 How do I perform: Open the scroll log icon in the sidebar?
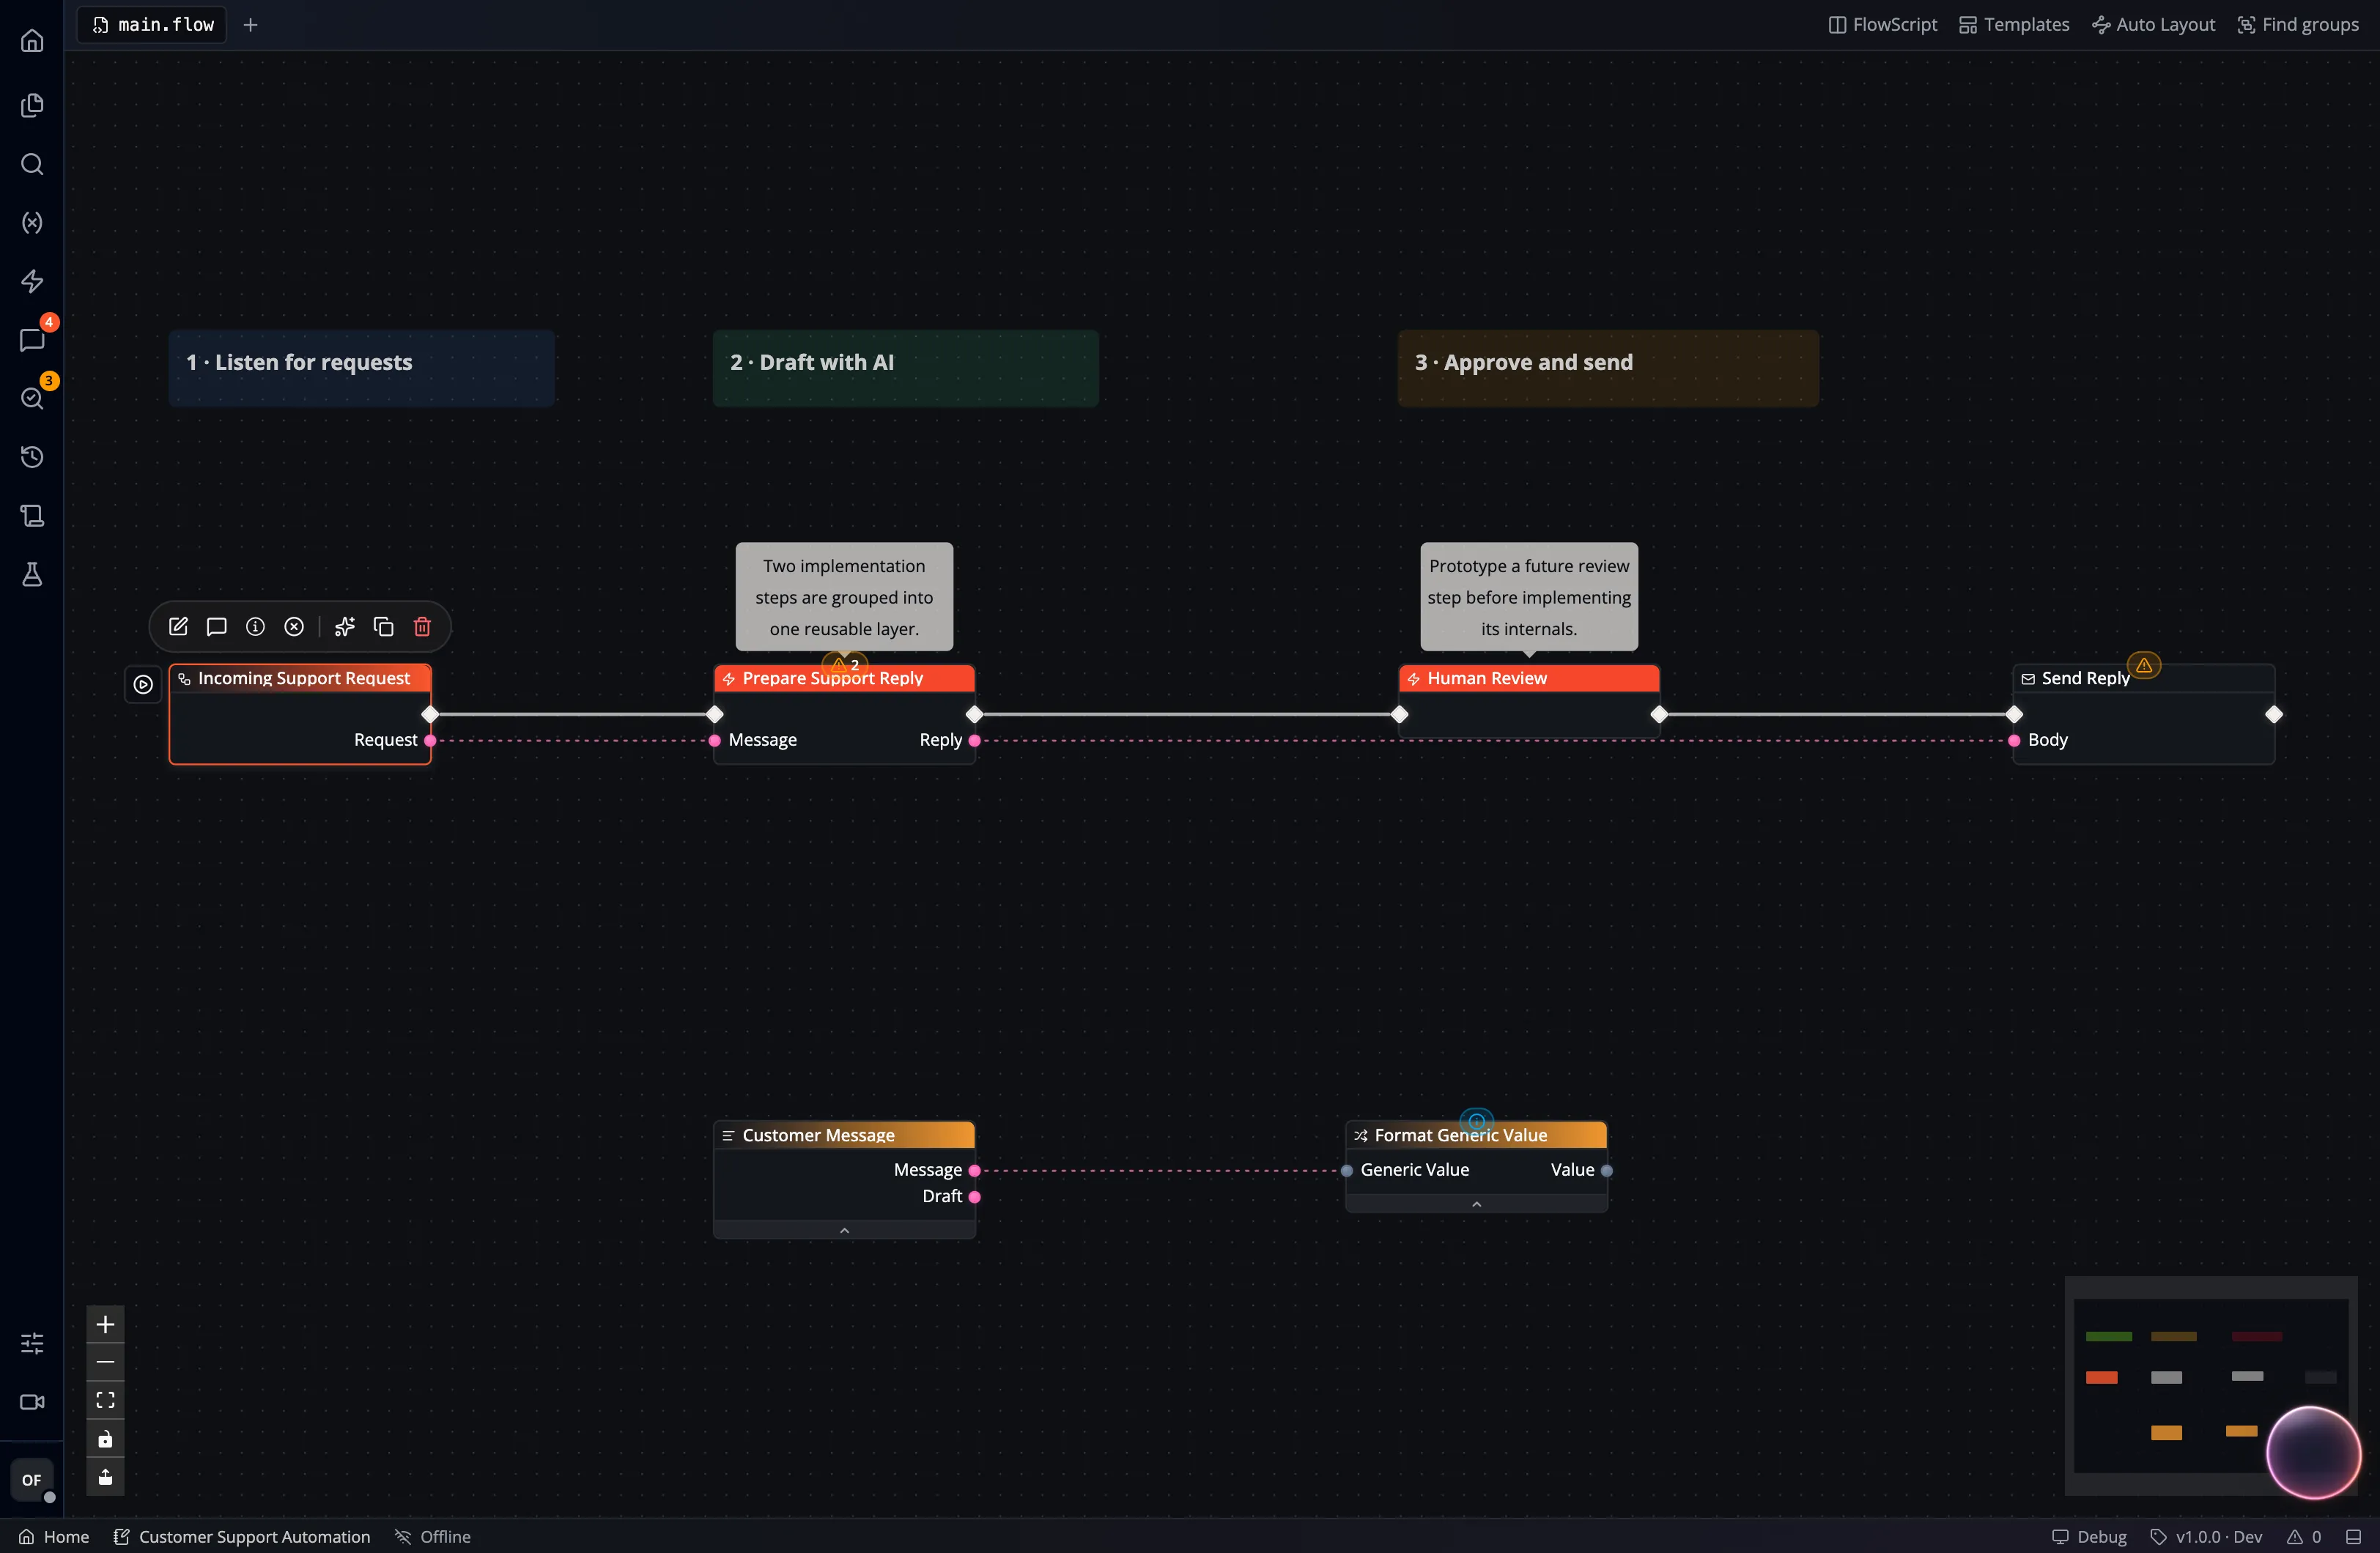pyautogui.click(x=32, y=516)
